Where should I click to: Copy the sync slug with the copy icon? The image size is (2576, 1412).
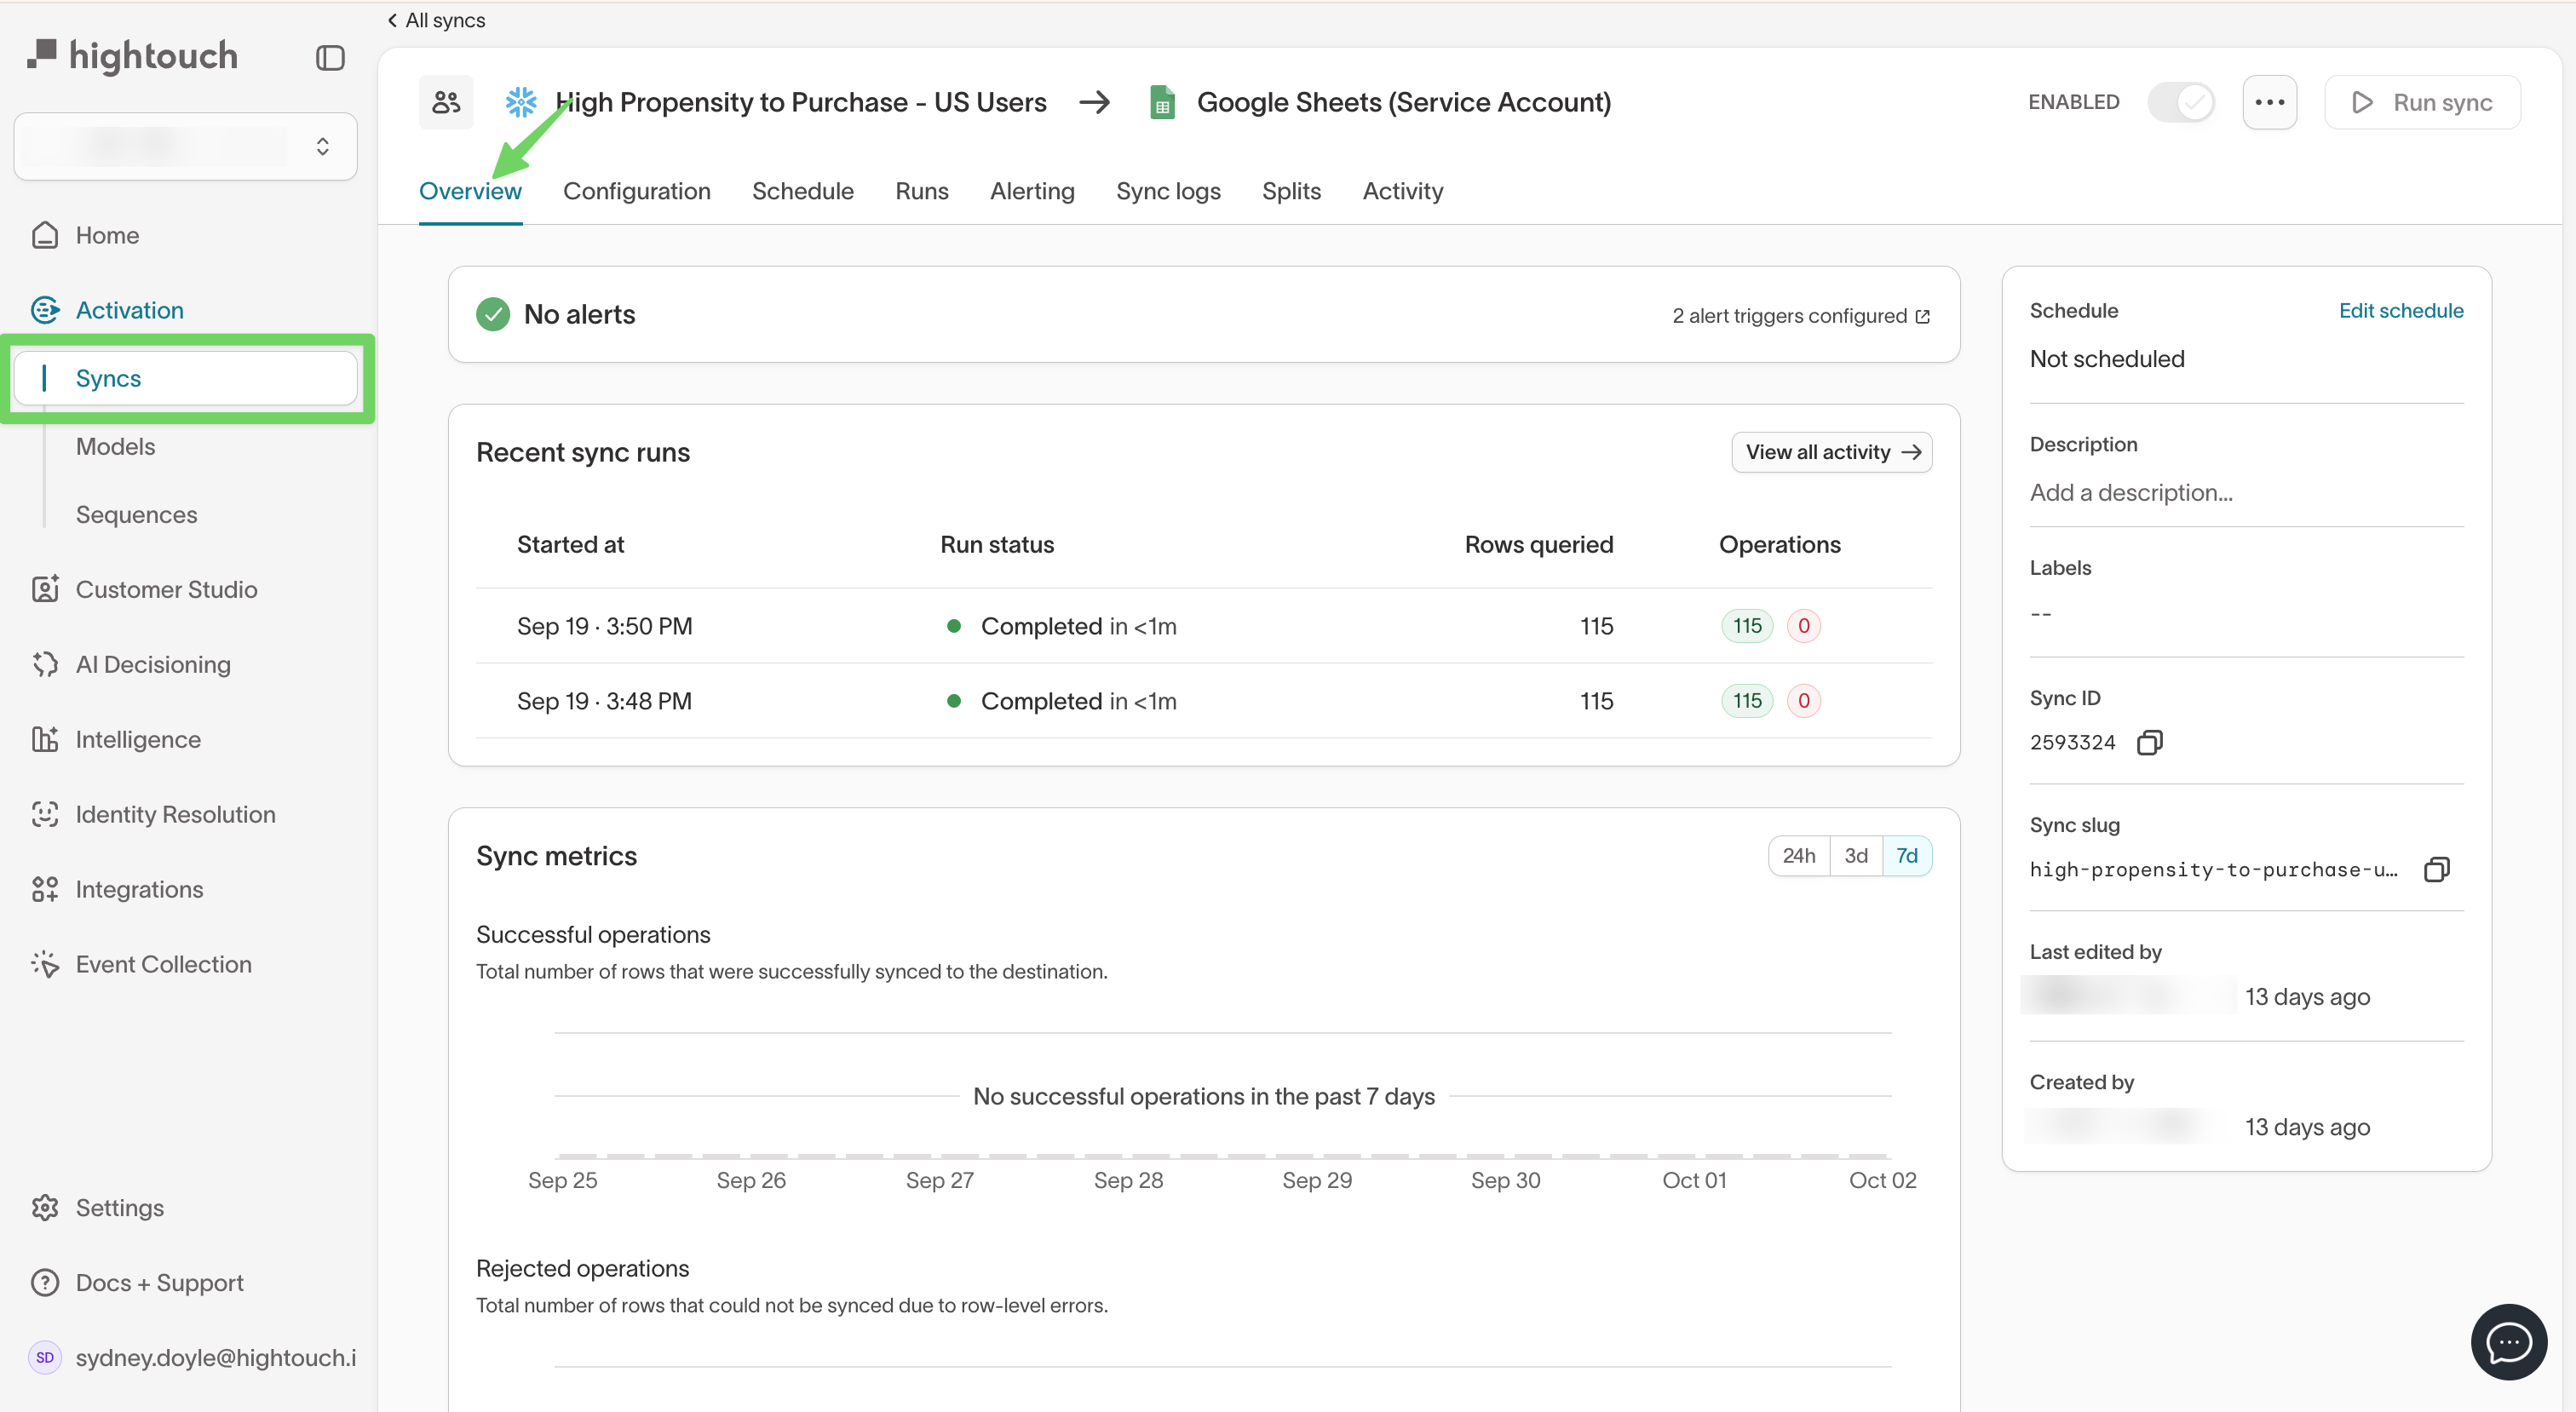2436,869
